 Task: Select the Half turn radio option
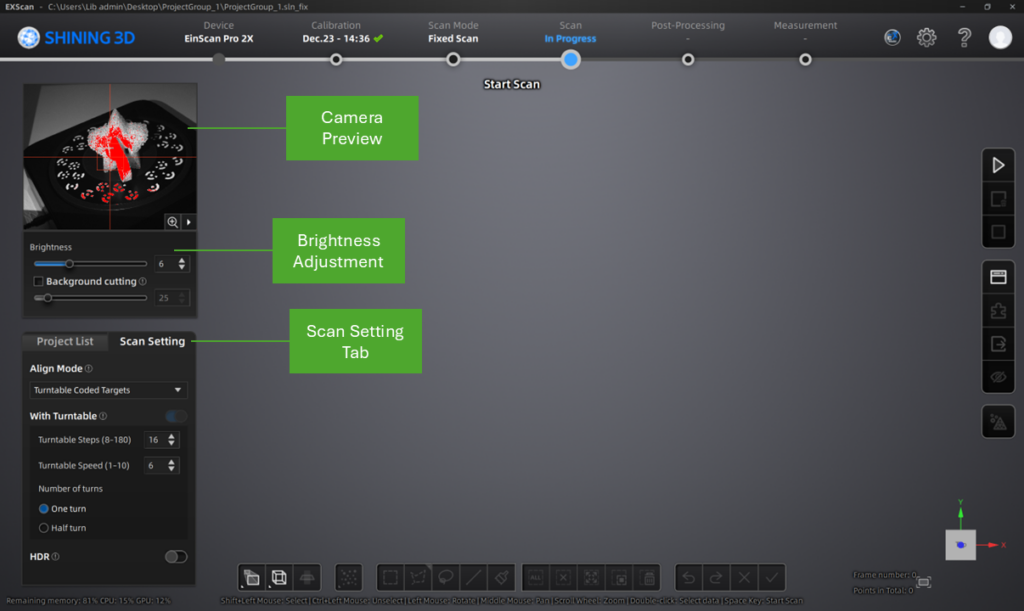tap(44, 527)
